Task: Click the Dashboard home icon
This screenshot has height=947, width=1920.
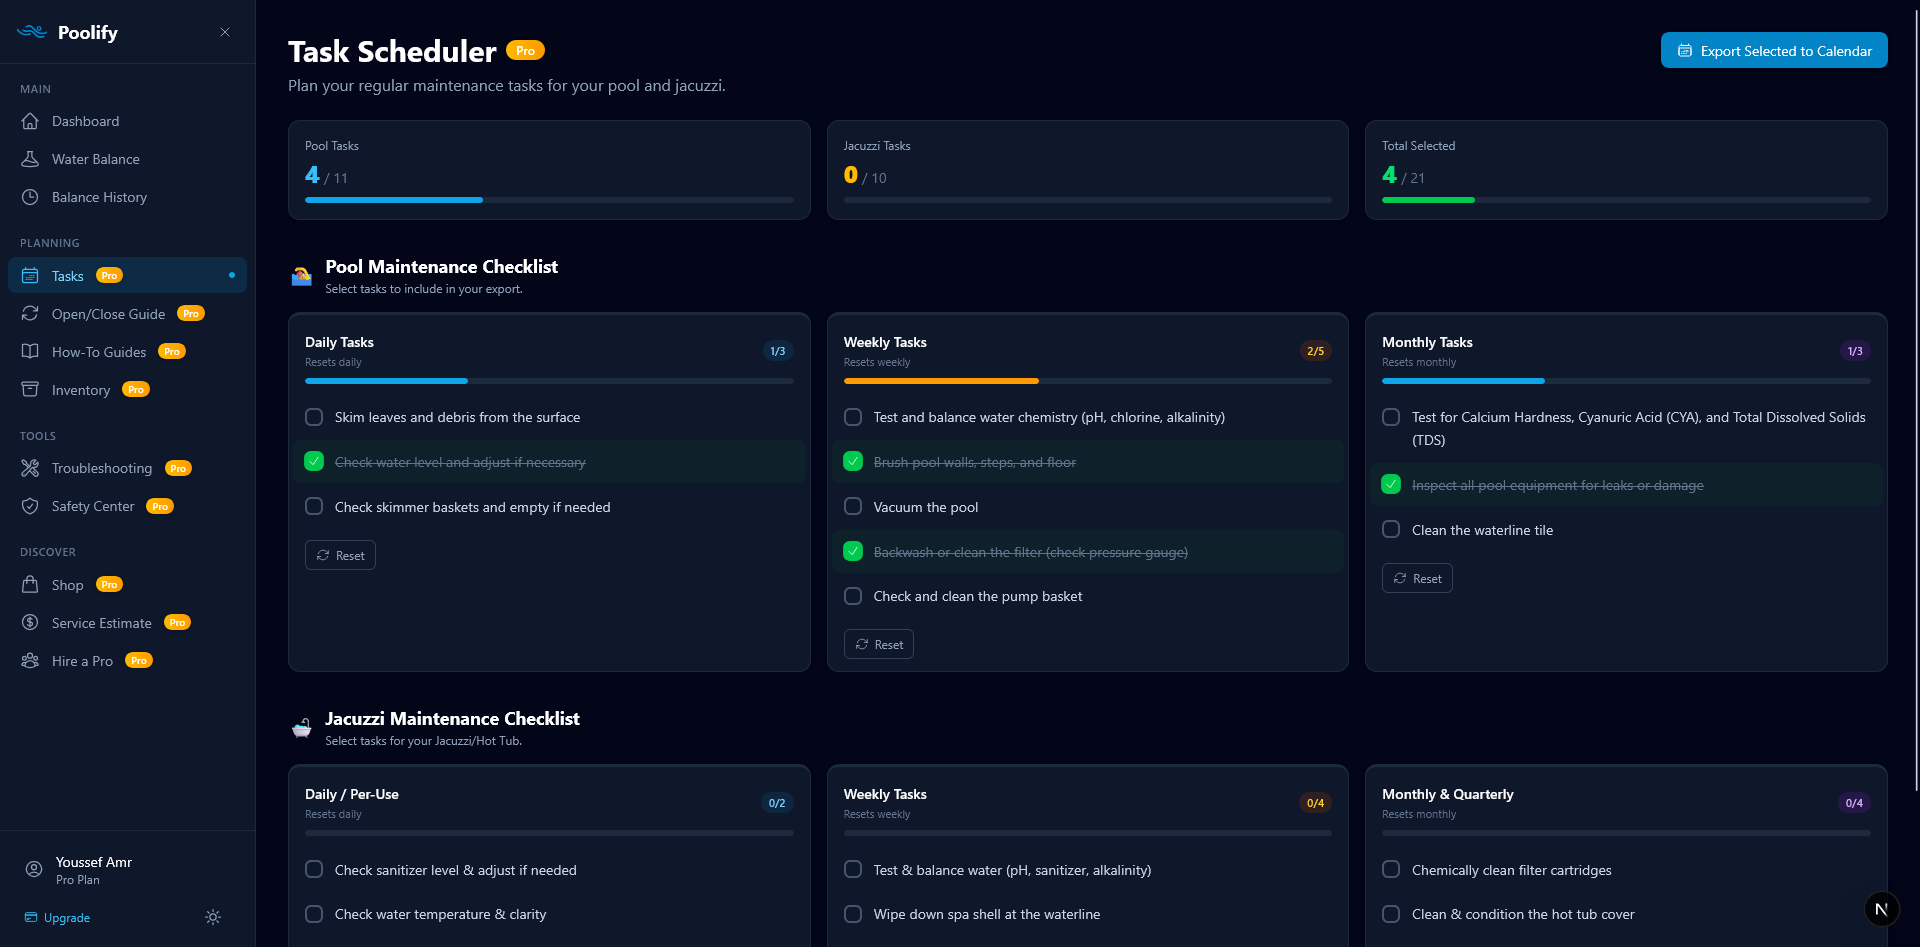Action: tap(30, 121)
